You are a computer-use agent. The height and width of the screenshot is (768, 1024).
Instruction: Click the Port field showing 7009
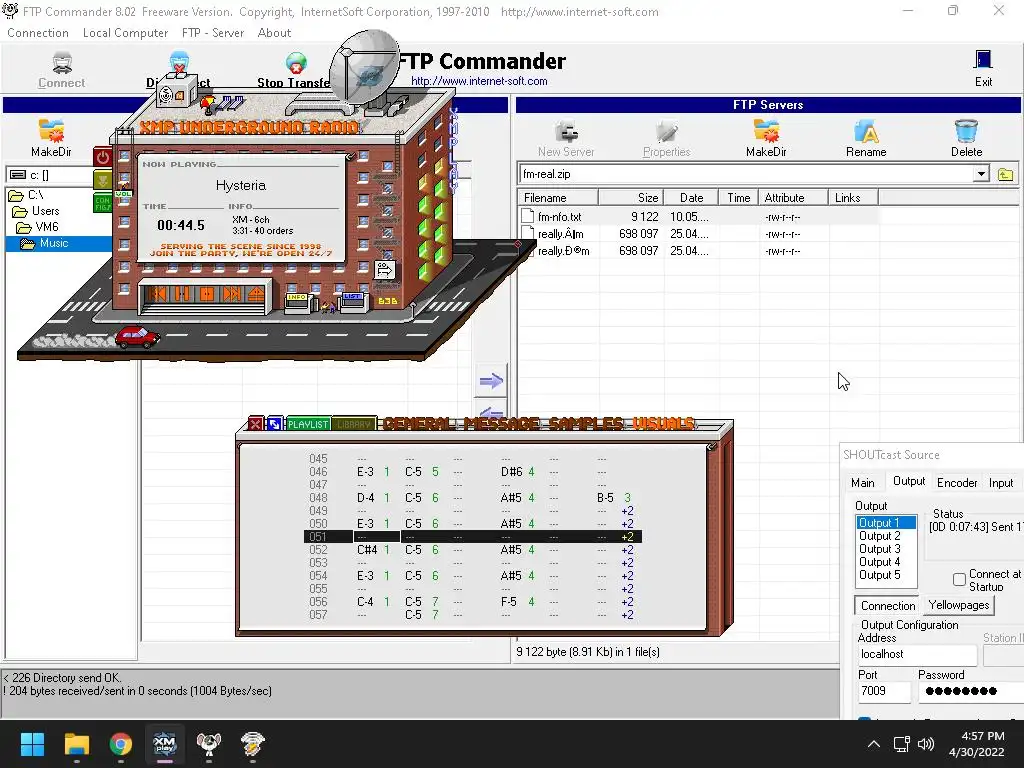(x=884, y=691)
